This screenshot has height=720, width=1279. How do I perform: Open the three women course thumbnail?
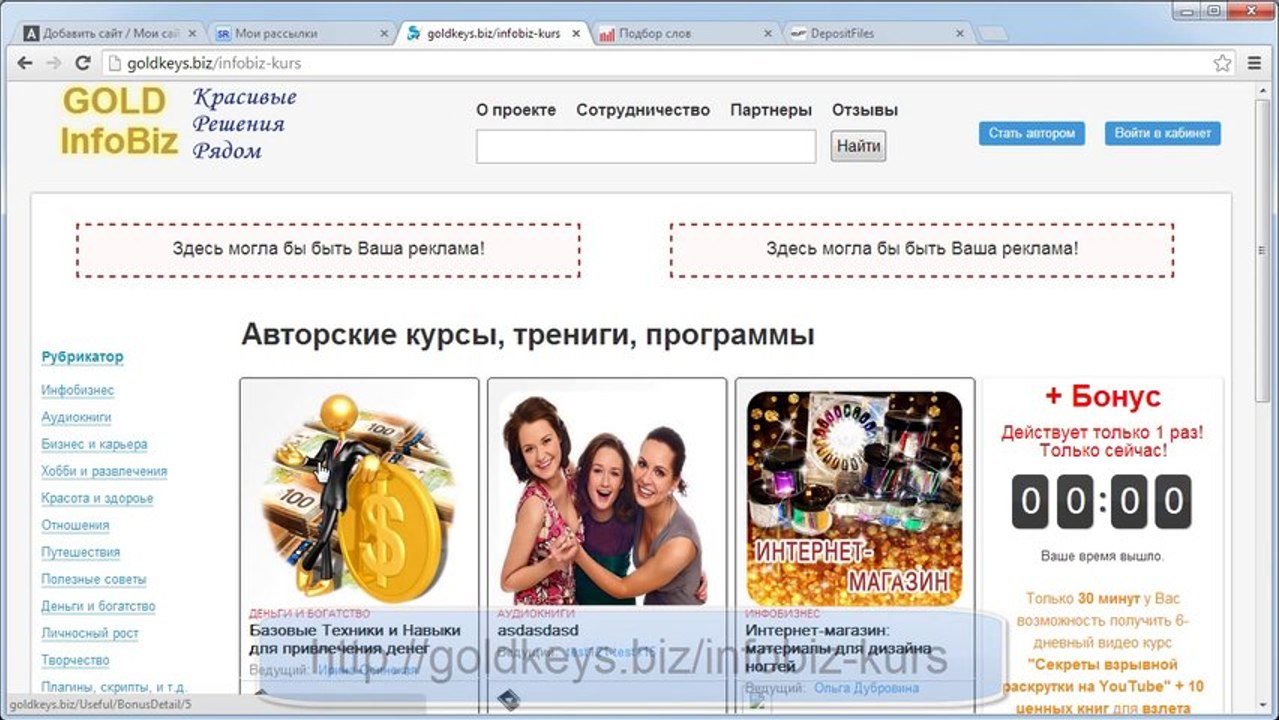click(x=607, y=497)
